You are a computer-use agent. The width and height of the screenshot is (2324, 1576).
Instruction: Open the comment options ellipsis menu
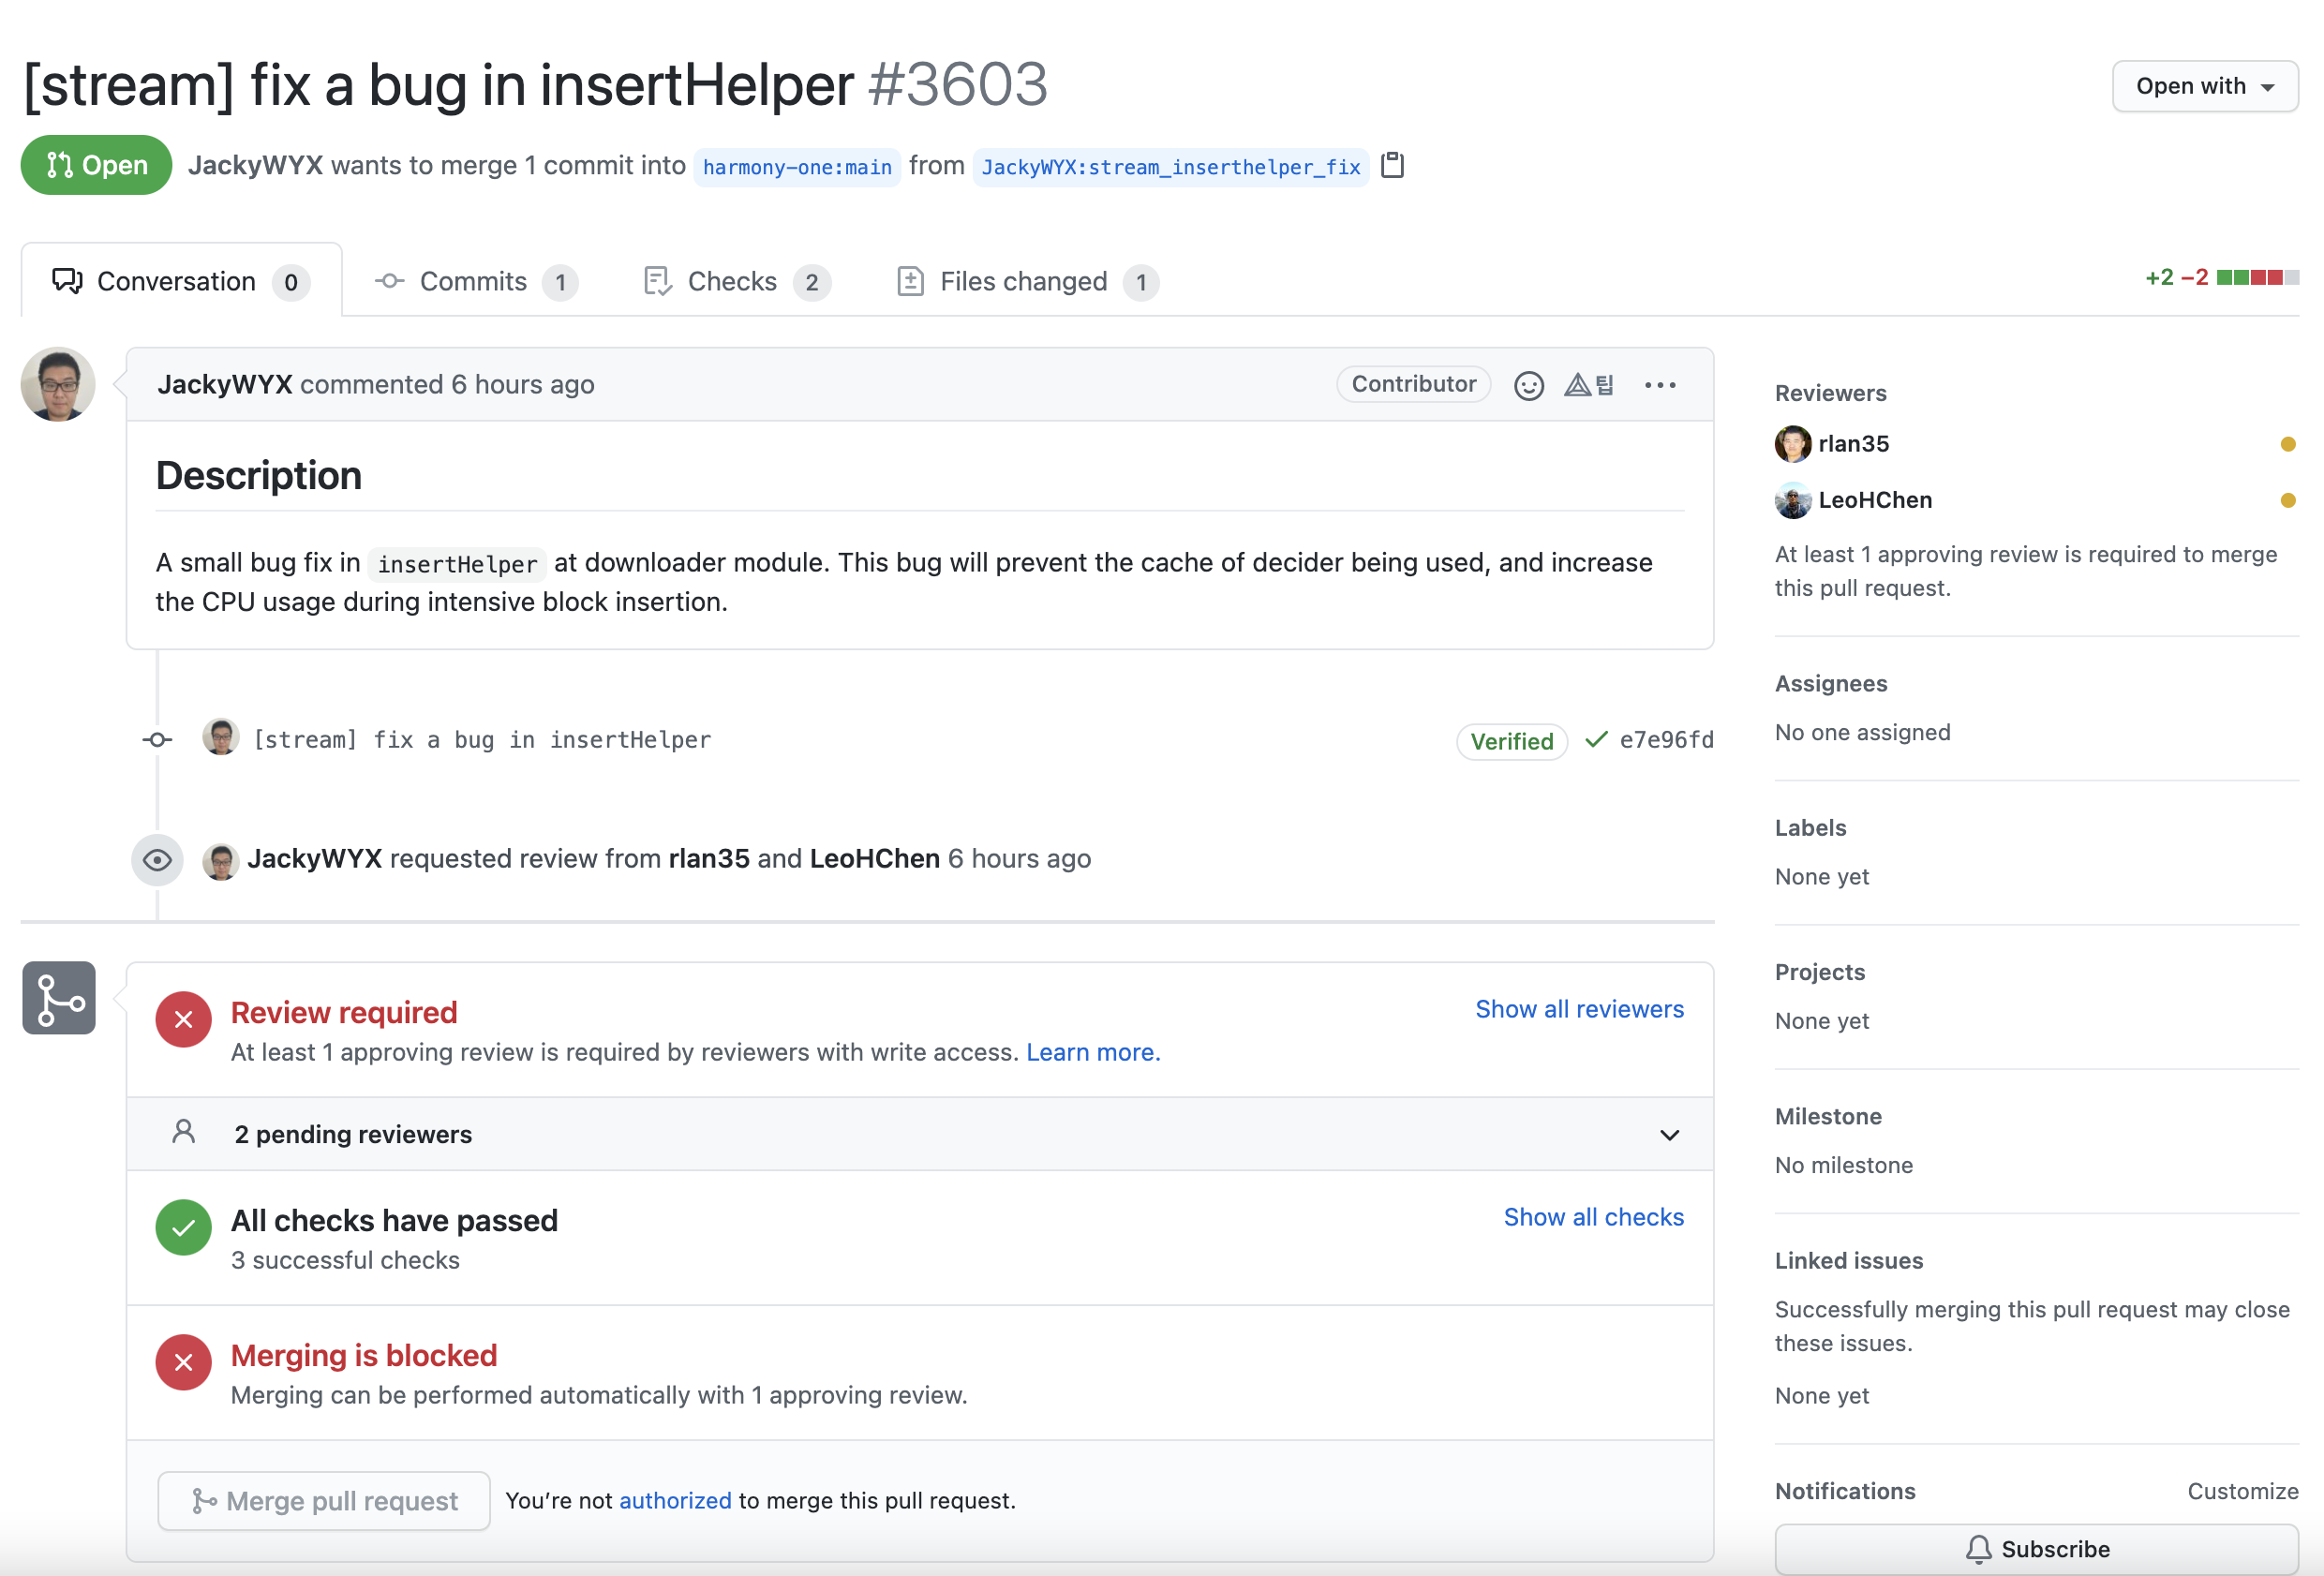coord(1660,385)
